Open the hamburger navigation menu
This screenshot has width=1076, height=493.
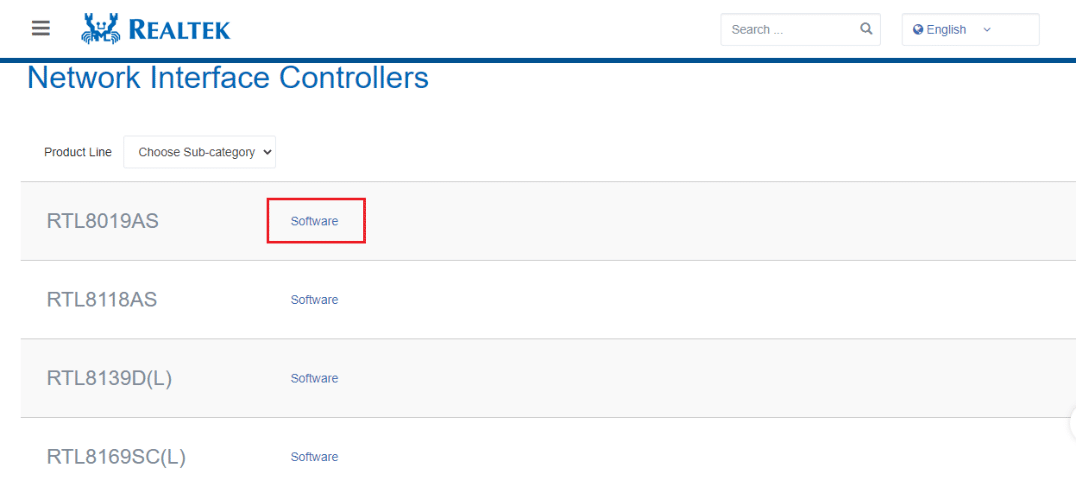coord(40,29)
